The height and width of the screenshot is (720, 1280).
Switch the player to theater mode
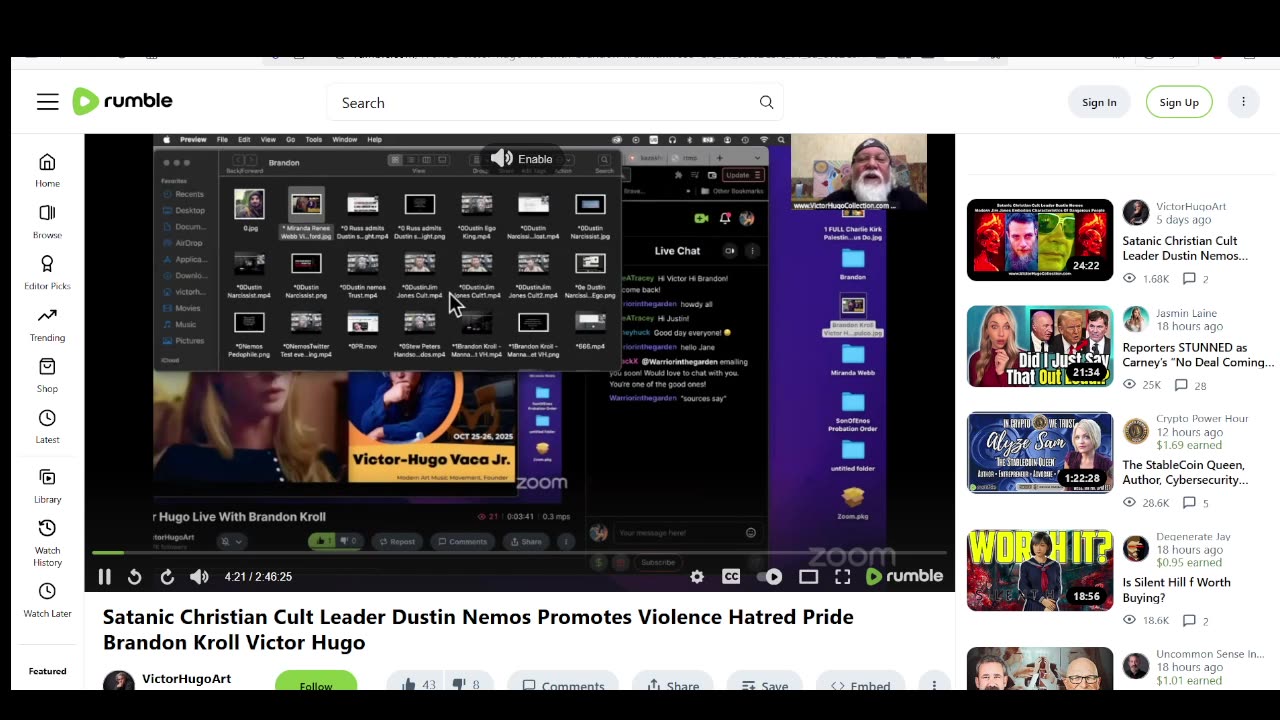point(808,576)
